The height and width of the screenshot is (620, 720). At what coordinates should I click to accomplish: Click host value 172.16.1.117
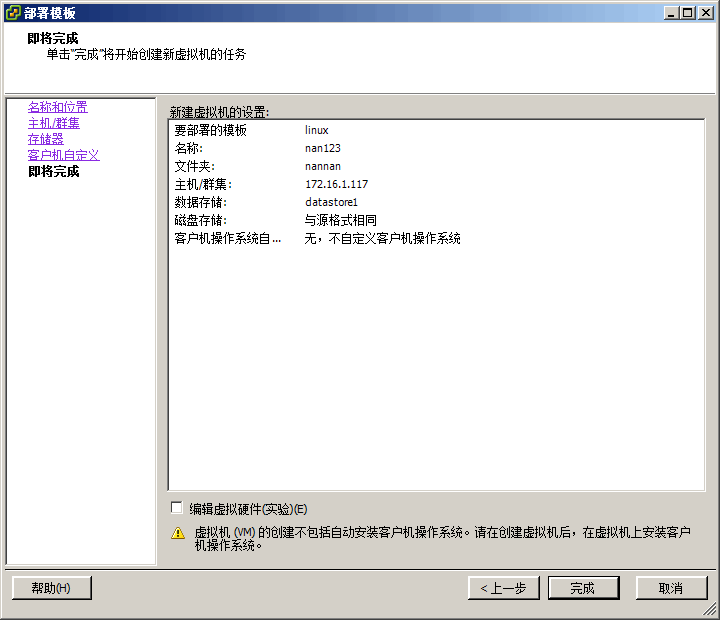[337, 184]
